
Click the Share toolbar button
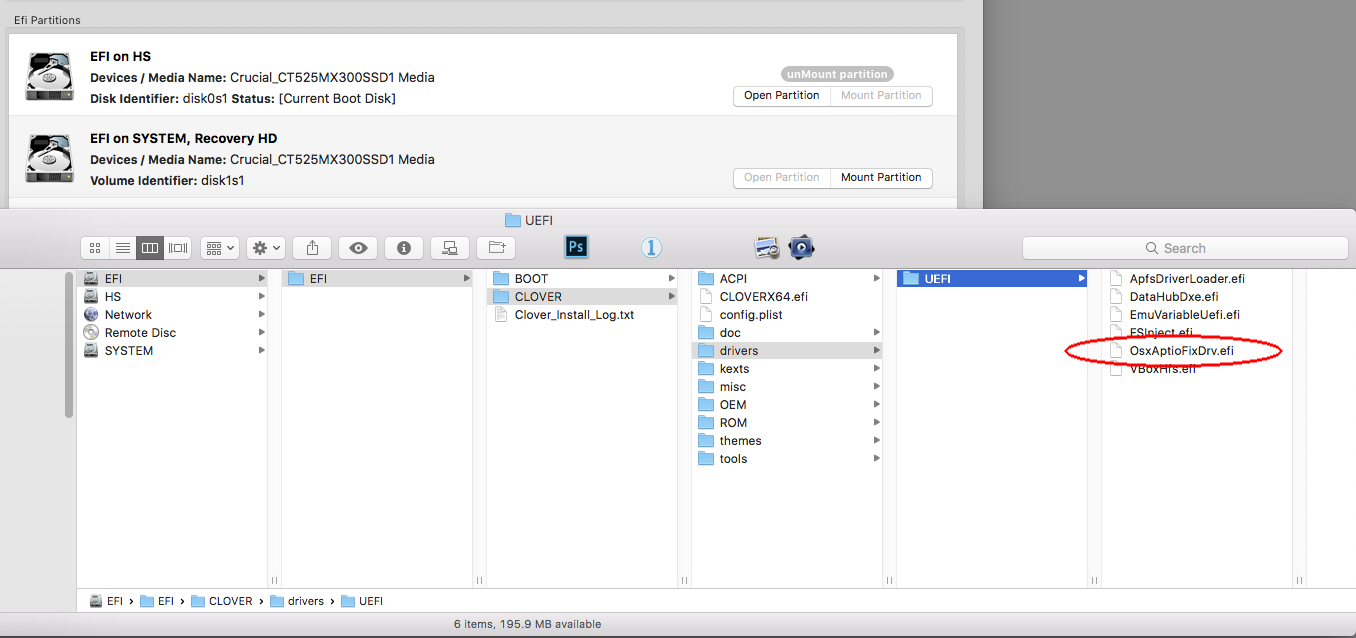click(312, 248)
